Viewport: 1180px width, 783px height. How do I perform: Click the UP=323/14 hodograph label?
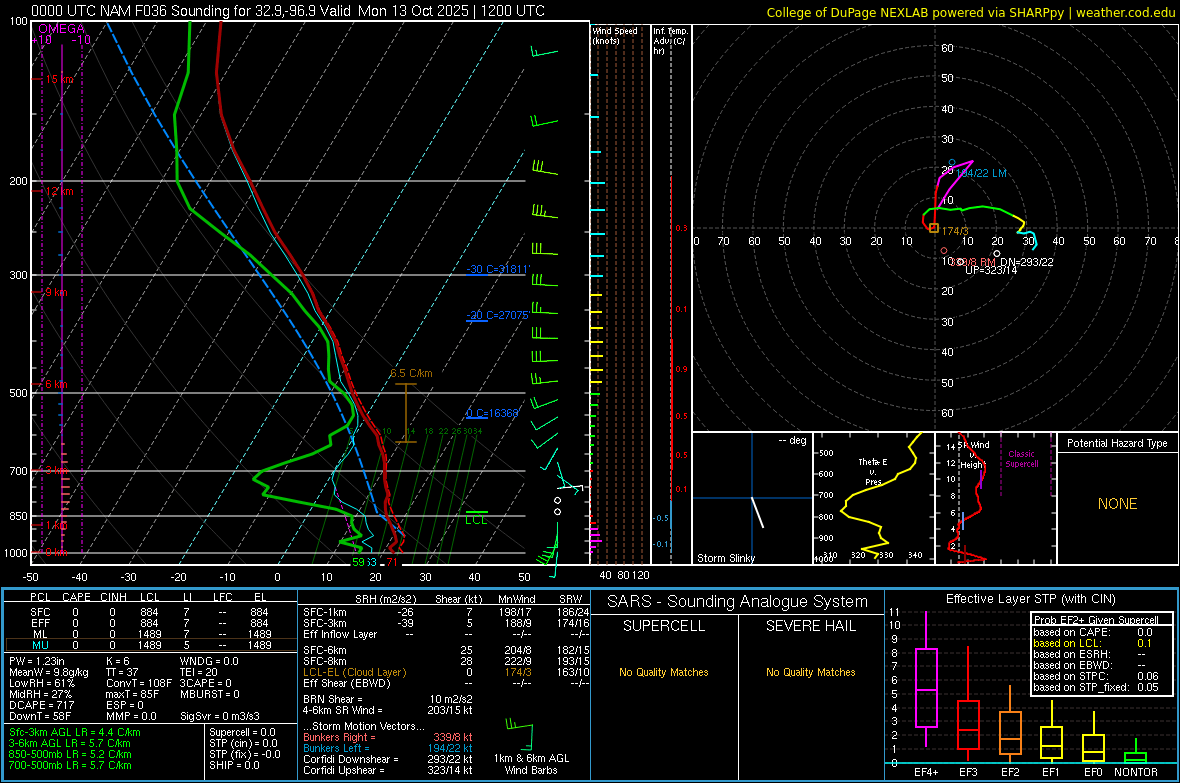coord(990,270)
